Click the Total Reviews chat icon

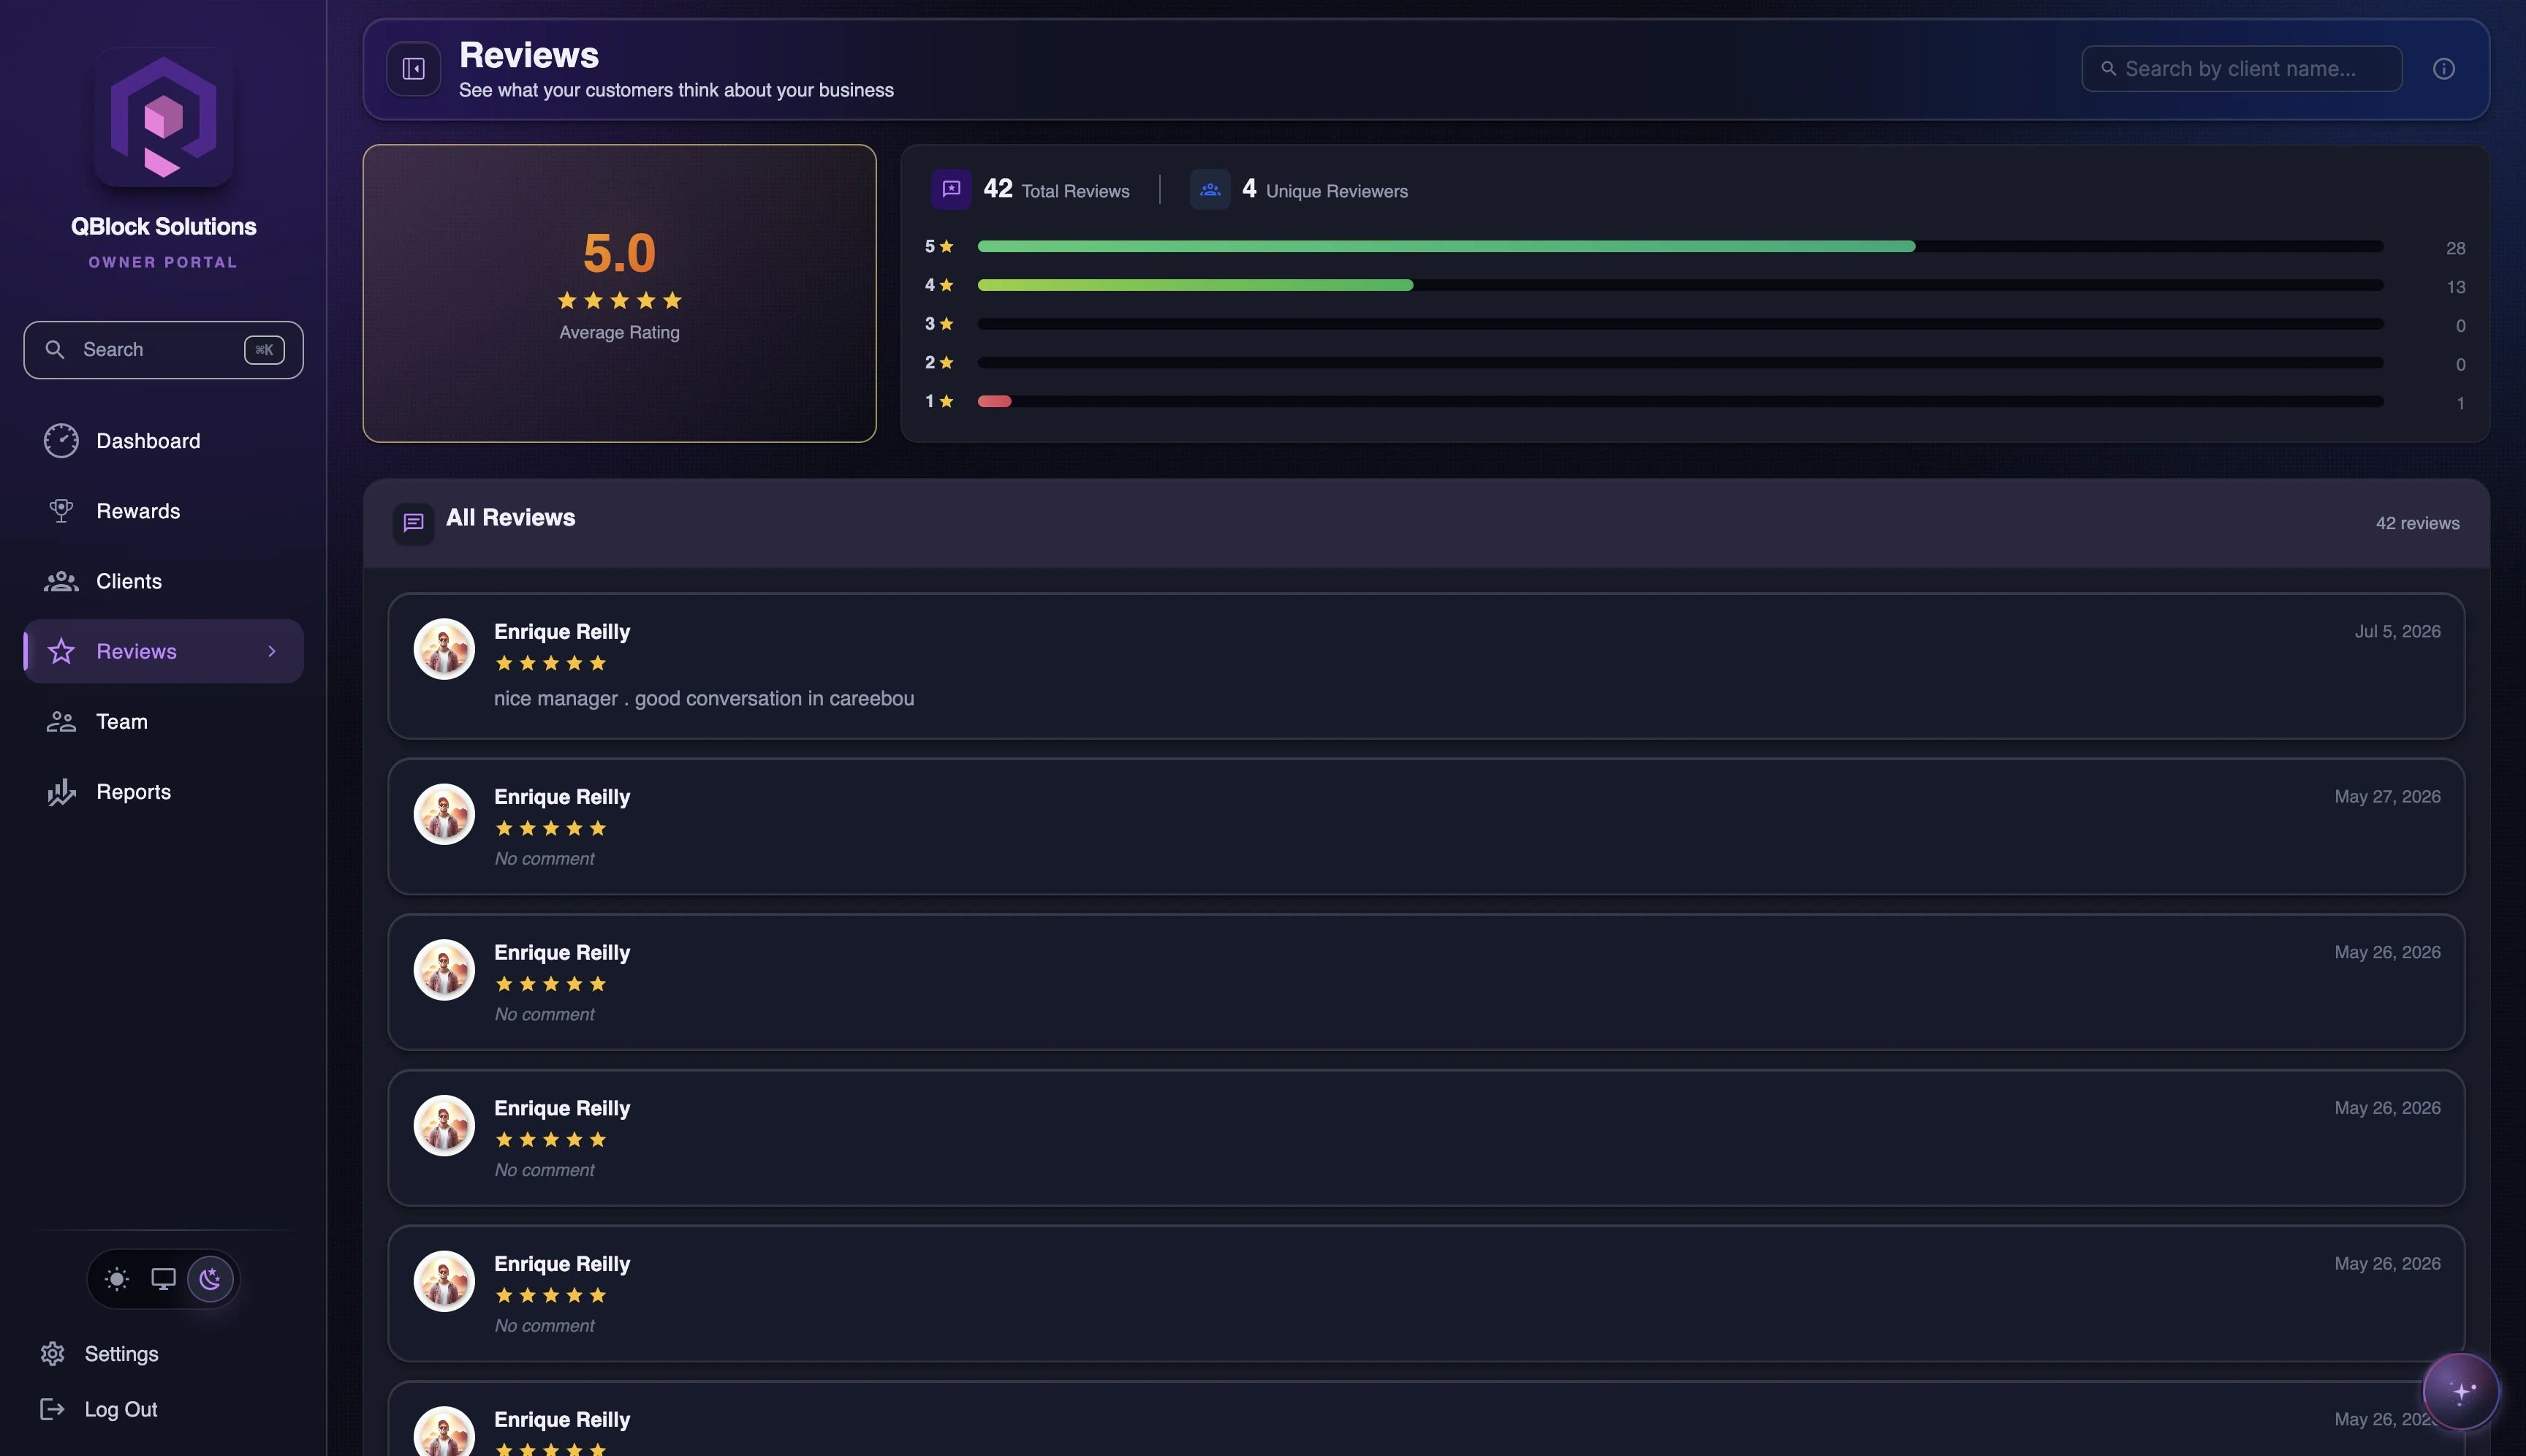pyautogui.click(x=951, y=189)
